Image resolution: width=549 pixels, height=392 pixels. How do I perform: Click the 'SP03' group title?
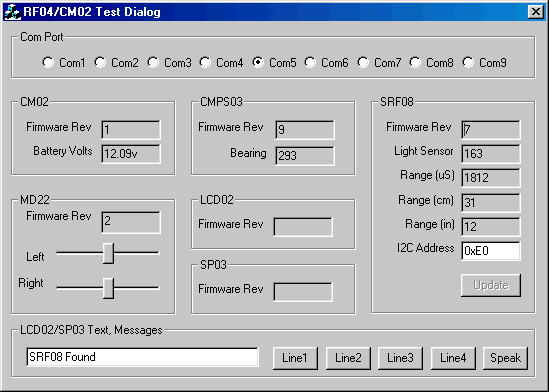[x=214, y=265]
